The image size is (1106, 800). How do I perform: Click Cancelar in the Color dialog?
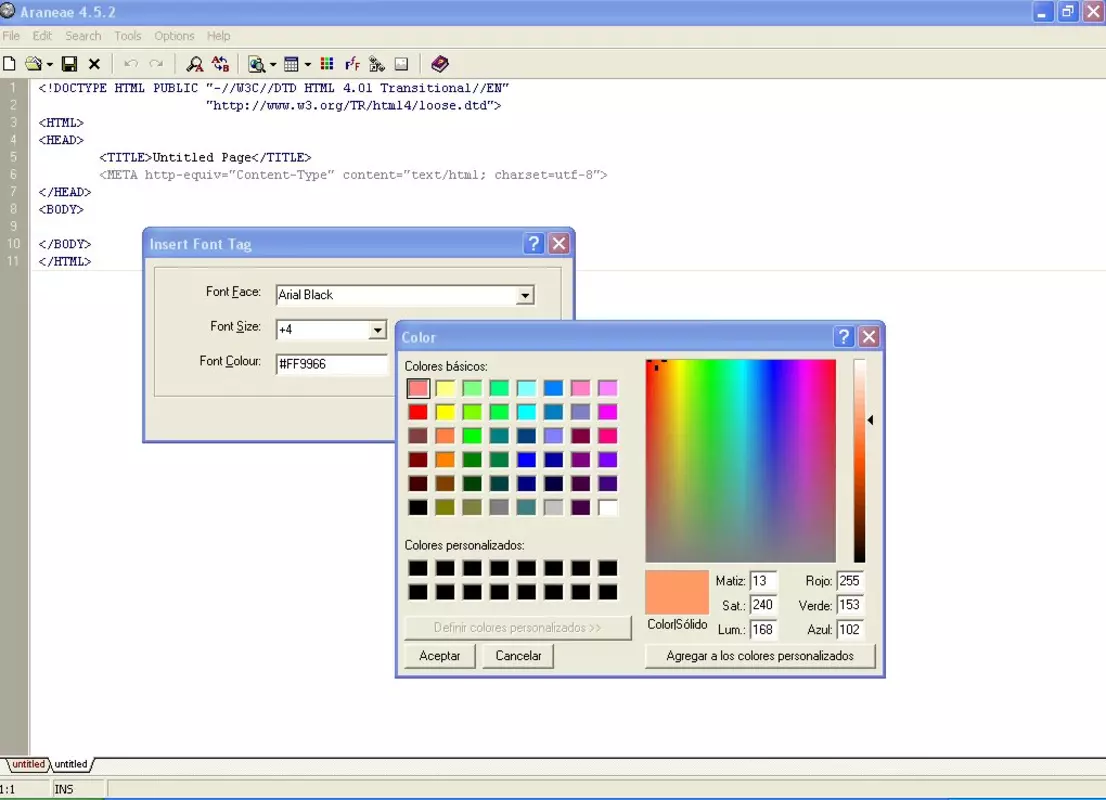518,655
